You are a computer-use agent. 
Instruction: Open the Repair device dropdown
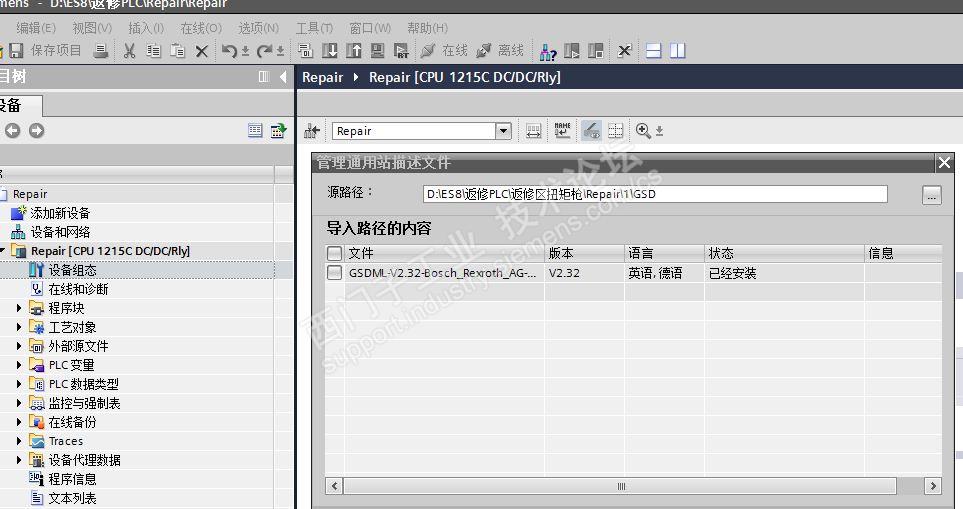click(503, 131)
